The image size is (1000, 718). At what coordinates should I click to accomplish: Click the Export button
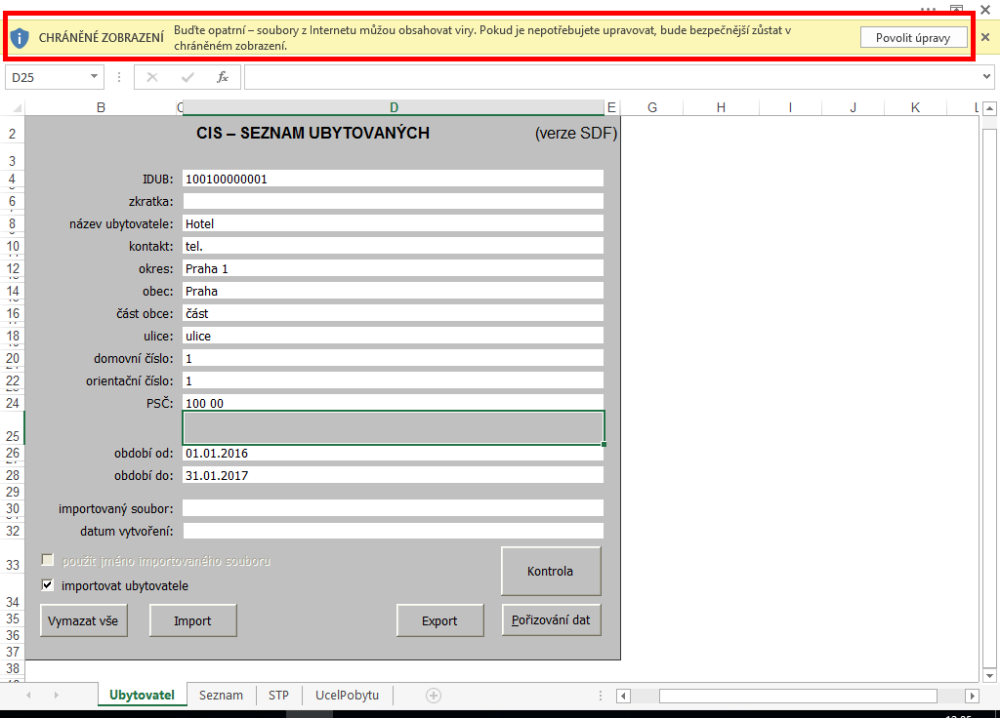pos(439,621)
